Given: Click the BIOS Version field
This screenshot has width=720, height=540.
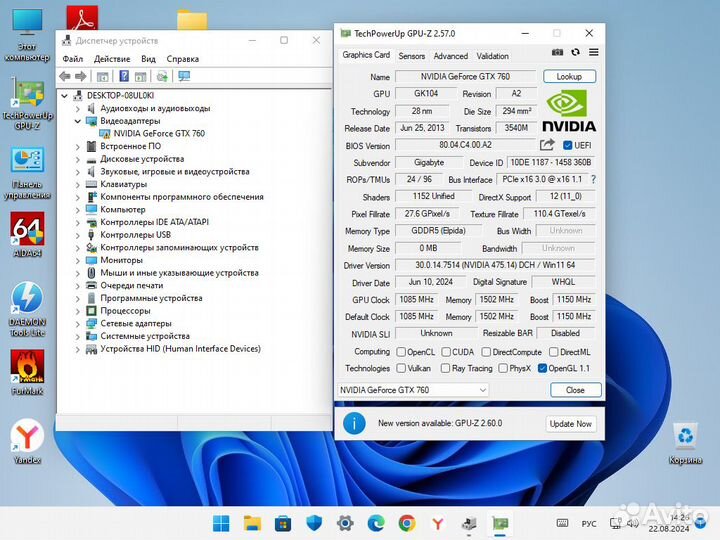Looking at the screenshot, I should coord(466,145).
